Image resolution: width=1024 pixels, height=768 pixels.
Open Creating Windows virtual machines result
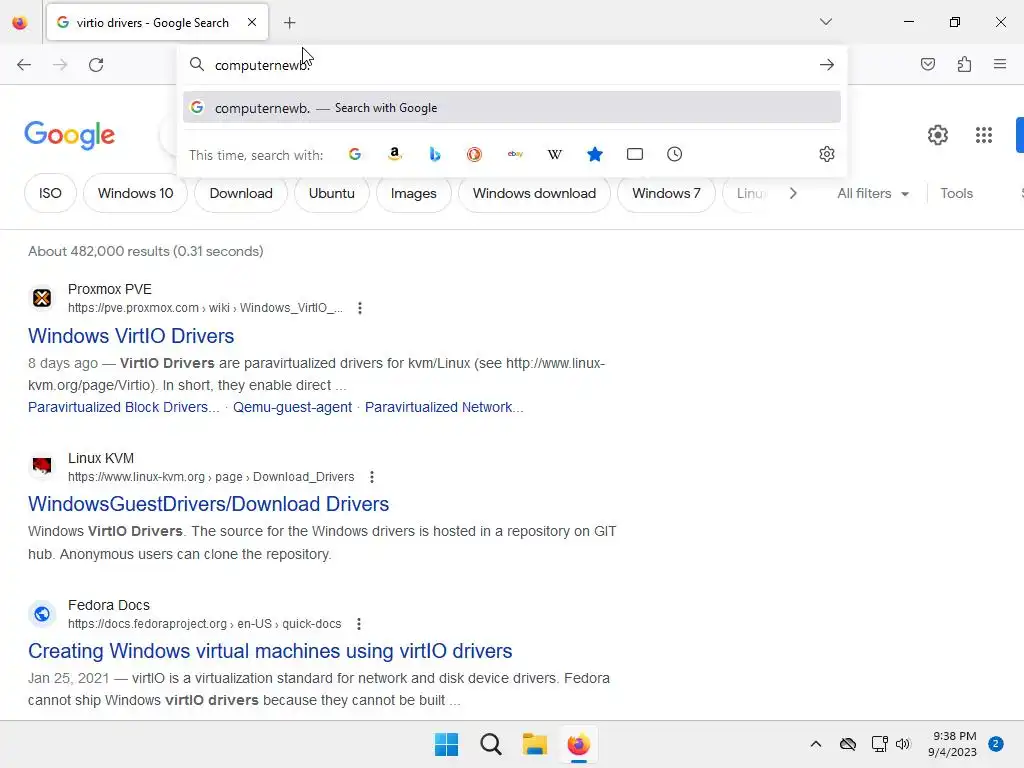tap(270, 651)
